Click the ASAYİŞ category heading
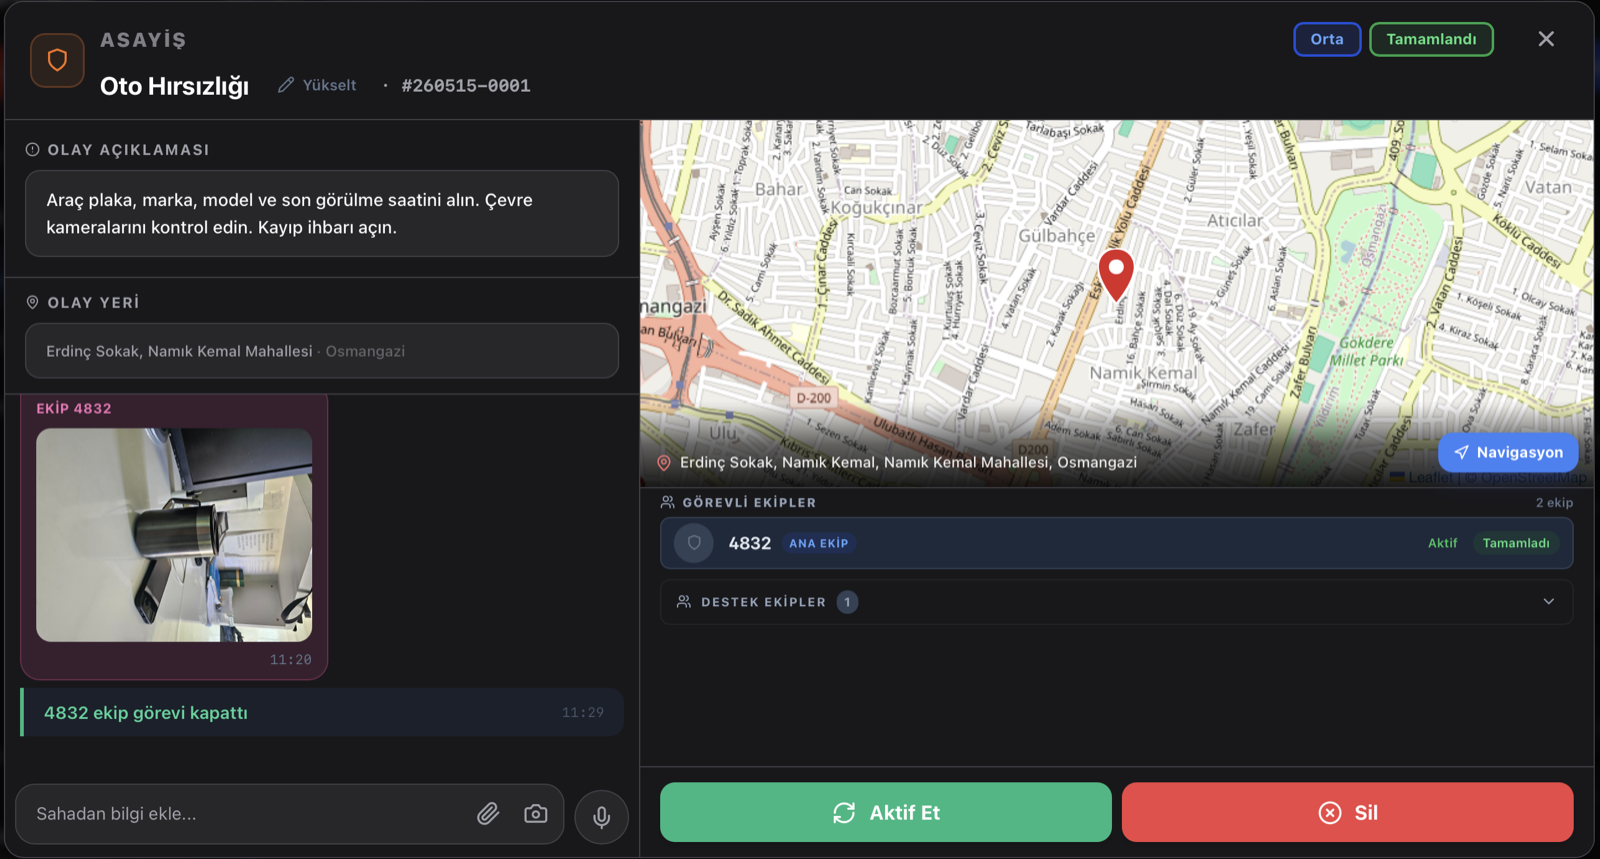 143,40
